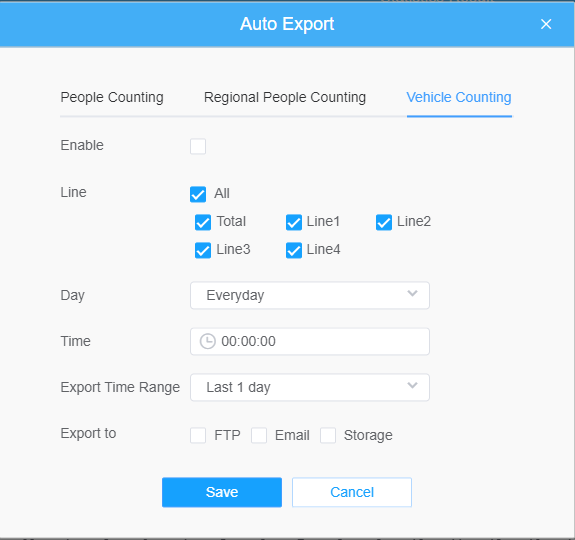Close the Auto Export dialog
575x540 pixels.
(x=546, y=24)
